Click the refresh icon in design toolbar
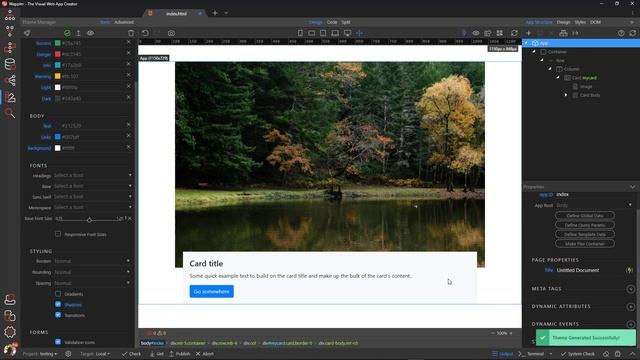 pyautogui.click(x=514, y=33)
